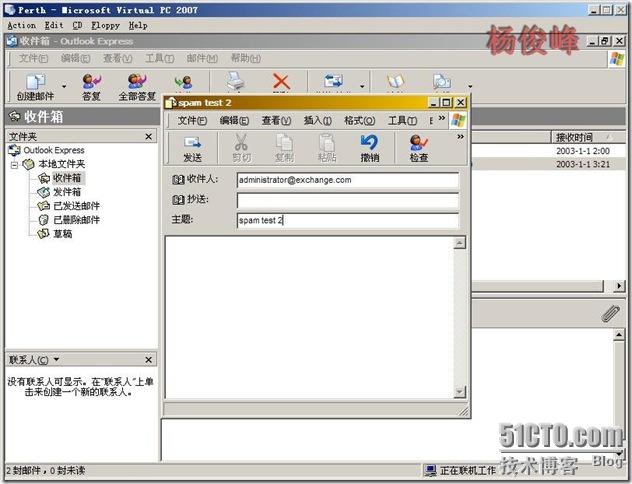Screen dimensions: 632x484
Task: Open Insert (插入) menu in compose window
Action: pos(318,120)
